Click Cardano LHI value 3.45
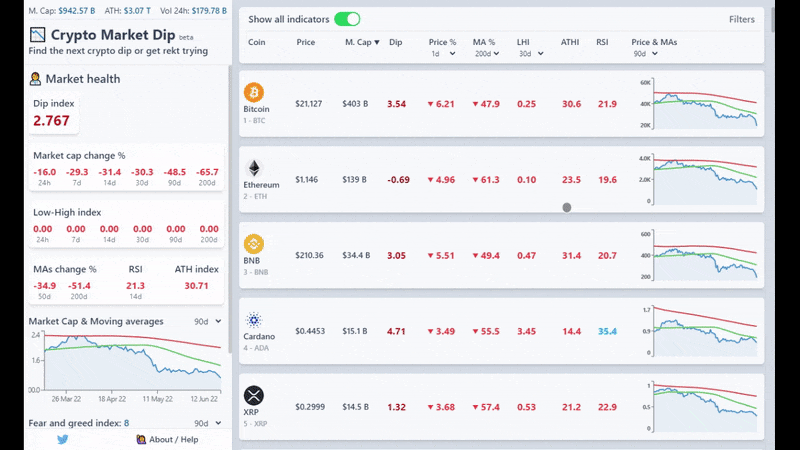800x450 pixels. (x=527, y=331)
